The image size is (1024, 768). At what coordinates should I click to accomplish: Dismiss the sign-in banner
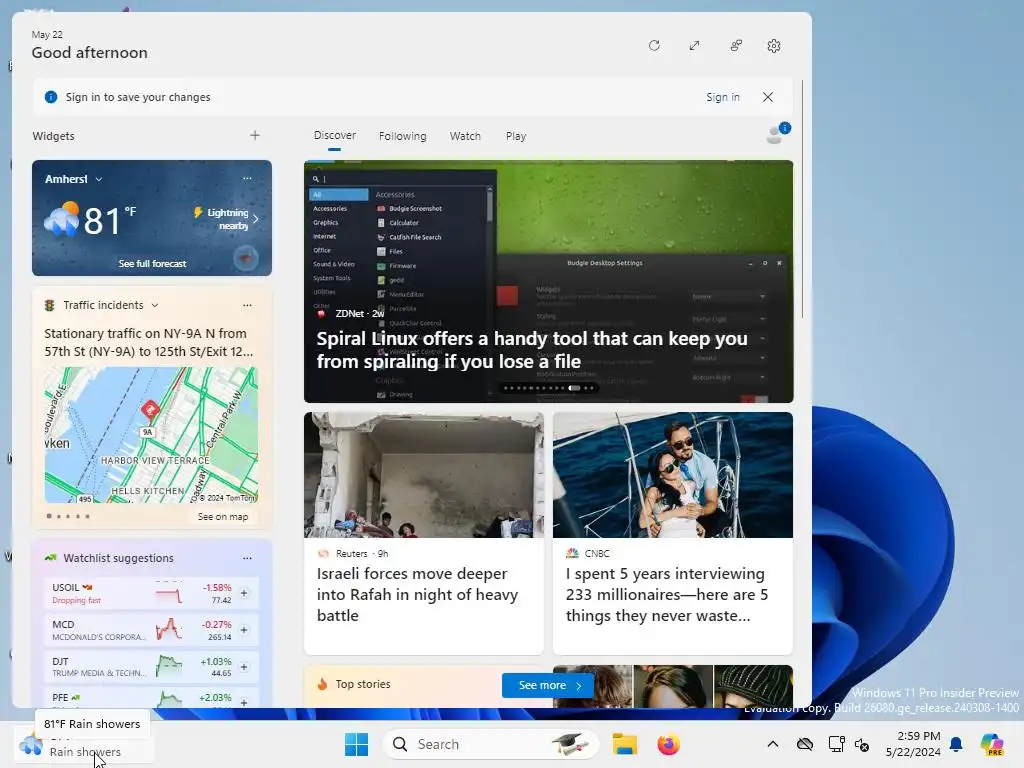768,97
